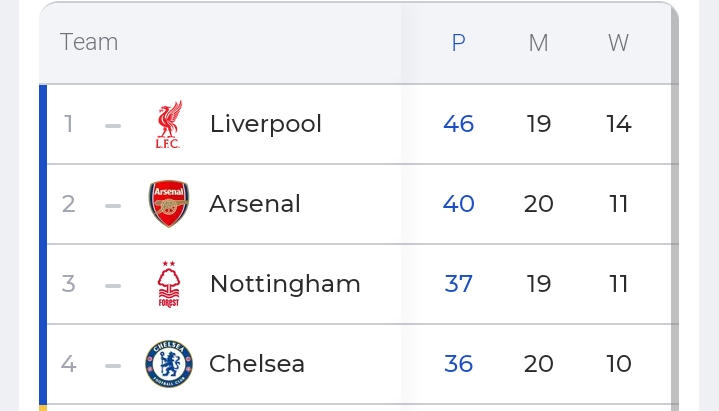Image resolution: width=719 pixels, height=411 pixels.
Task: Sort table by the P points column
Action: pyautogui.click(x=459, y=43)
